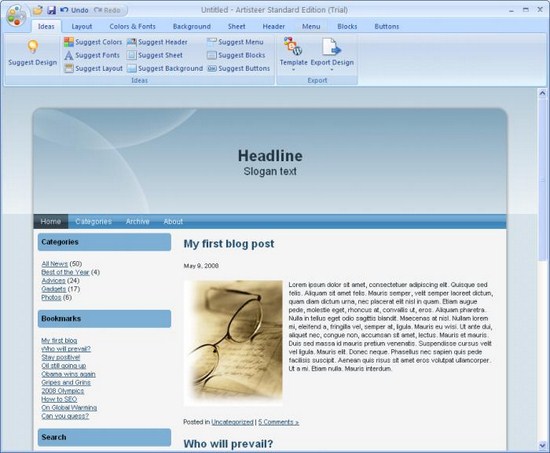The width and height of the screenshot is (550, 453).
Task: Click the glasses image in the blog post
Action: pos(233,343)
